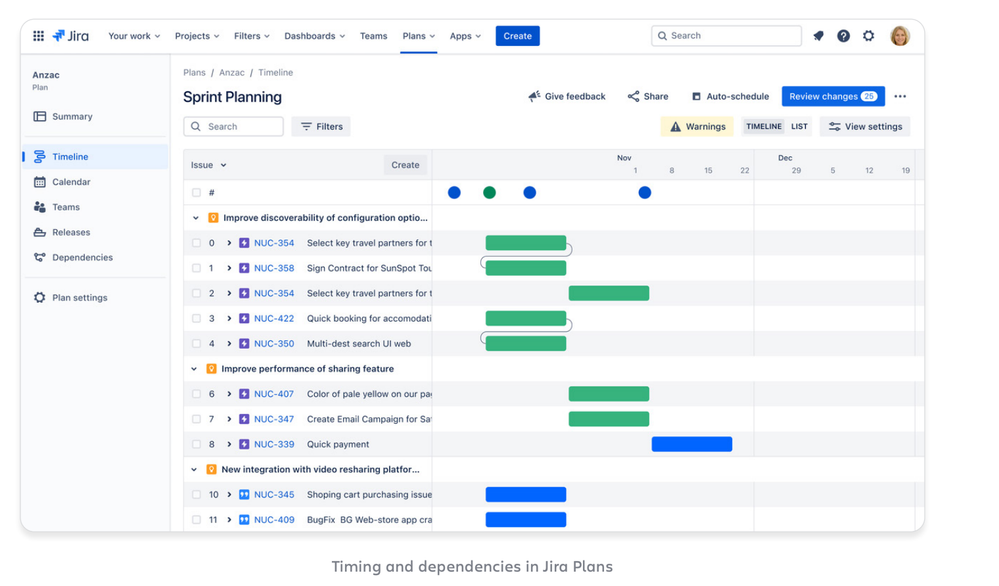Click the plan Search field beside Filters

coord(233,127)
